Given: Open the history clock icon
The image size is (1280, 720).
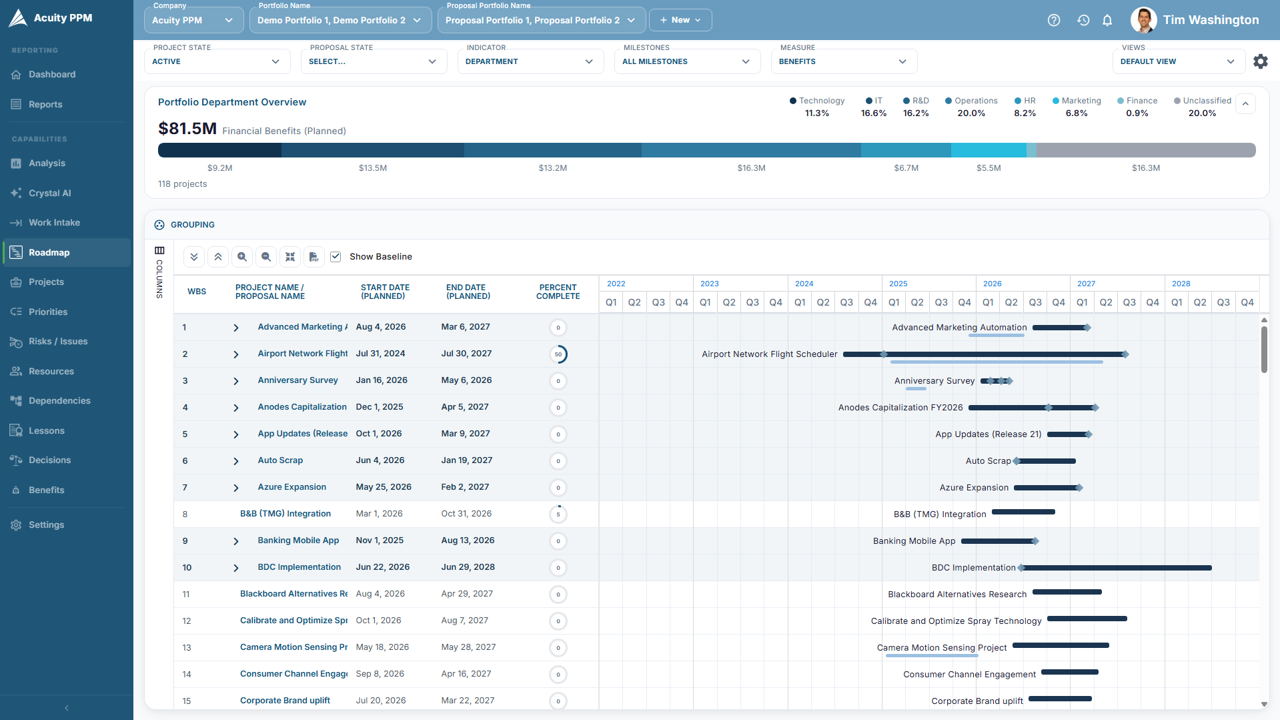Looking at the screenshot, I should 1083,20.
